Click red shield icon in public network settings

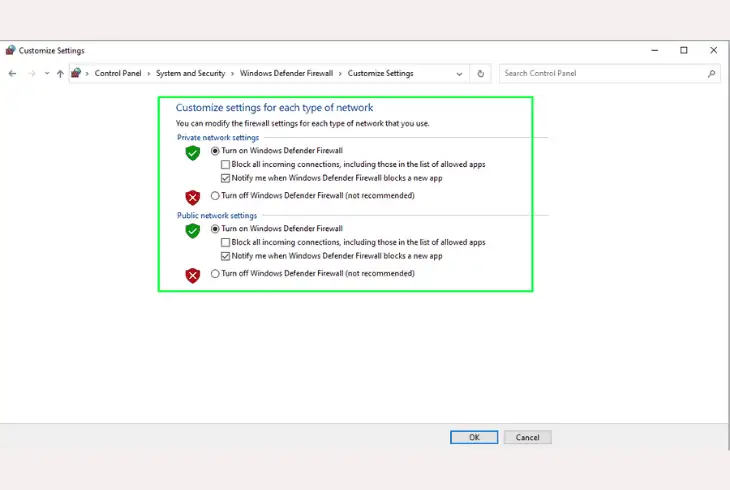tap(193, 275)
